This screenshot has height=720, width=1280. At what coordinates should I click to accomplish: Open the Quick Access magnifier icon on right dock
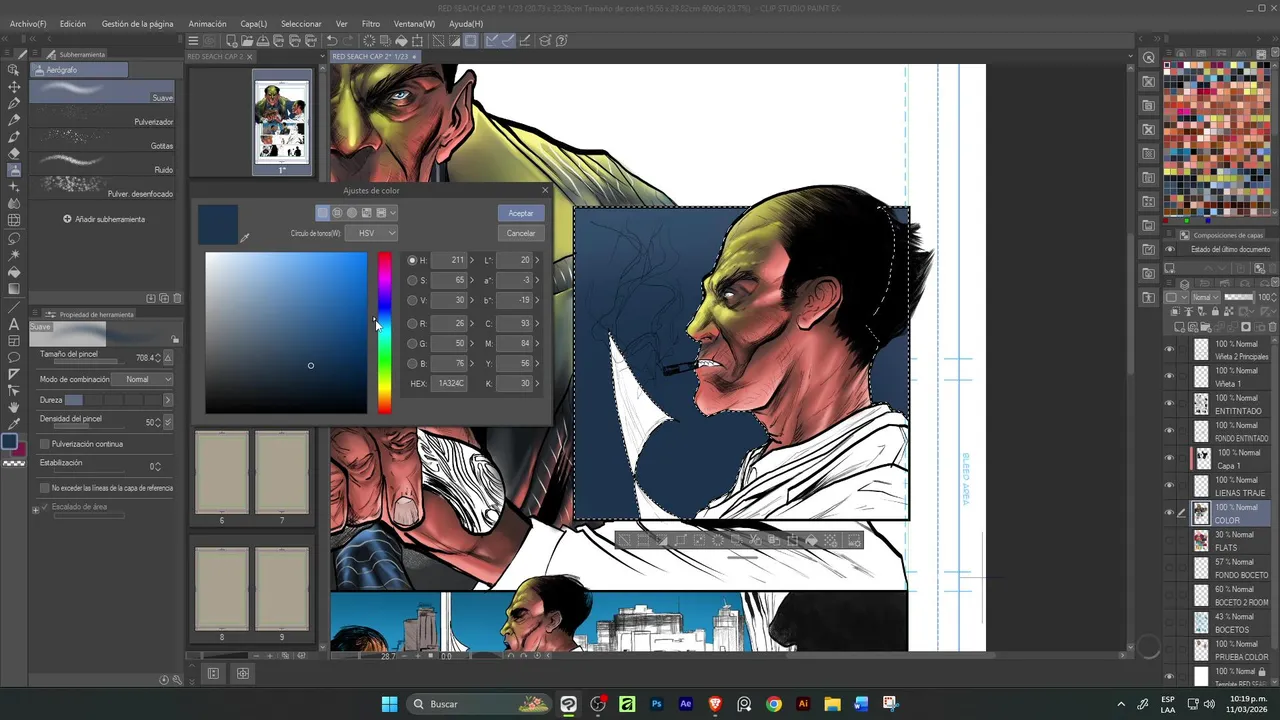click(x=1149, y=58)
